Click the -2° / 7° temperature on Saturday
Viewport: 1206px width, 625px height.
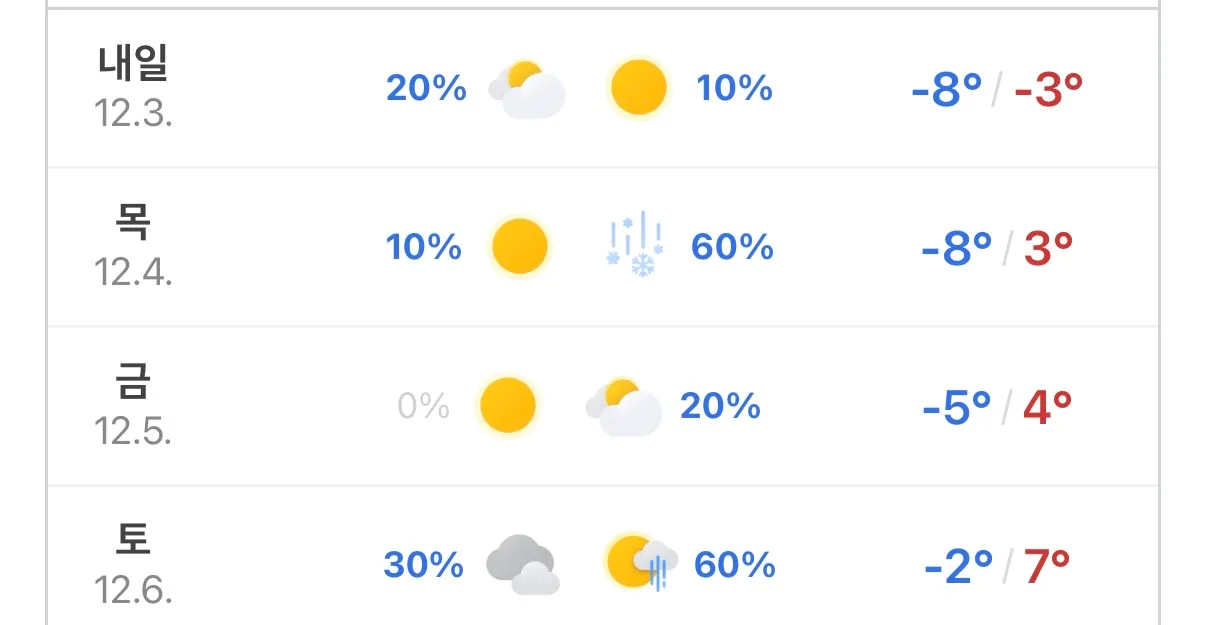tap(997, 566)
